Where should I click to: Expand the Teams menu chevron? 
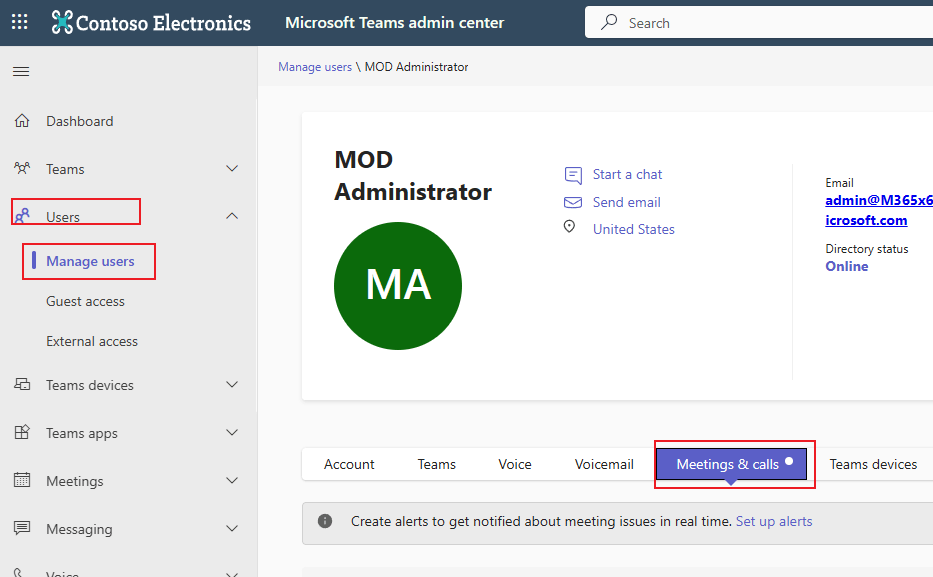(x=232, y=169)
